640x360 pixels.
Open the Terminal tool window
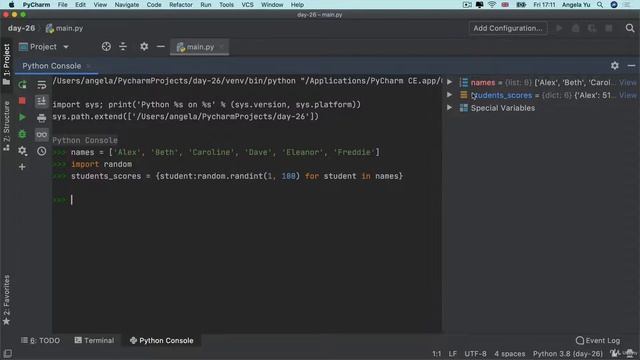pyautogui.click(x=94, y=340)
